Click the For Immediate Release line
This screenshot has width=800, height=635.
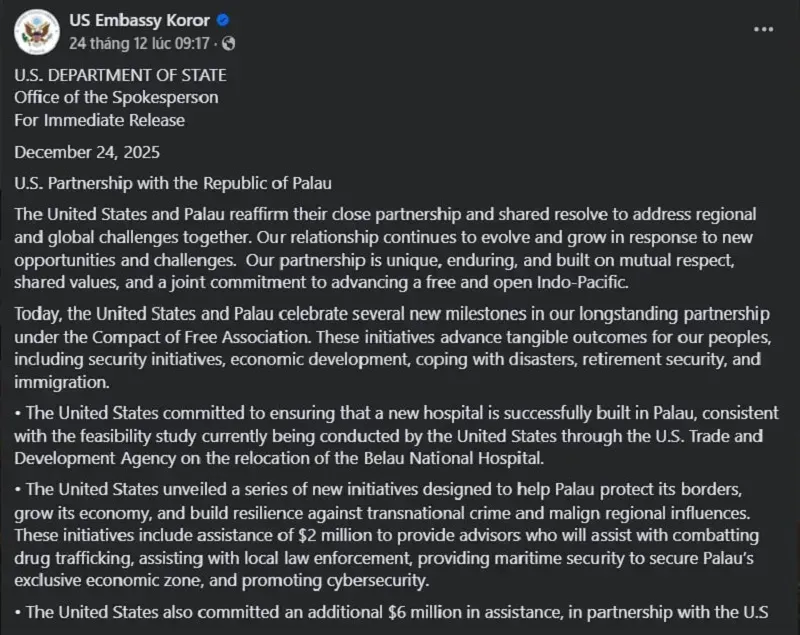click(x=99, y=120)
